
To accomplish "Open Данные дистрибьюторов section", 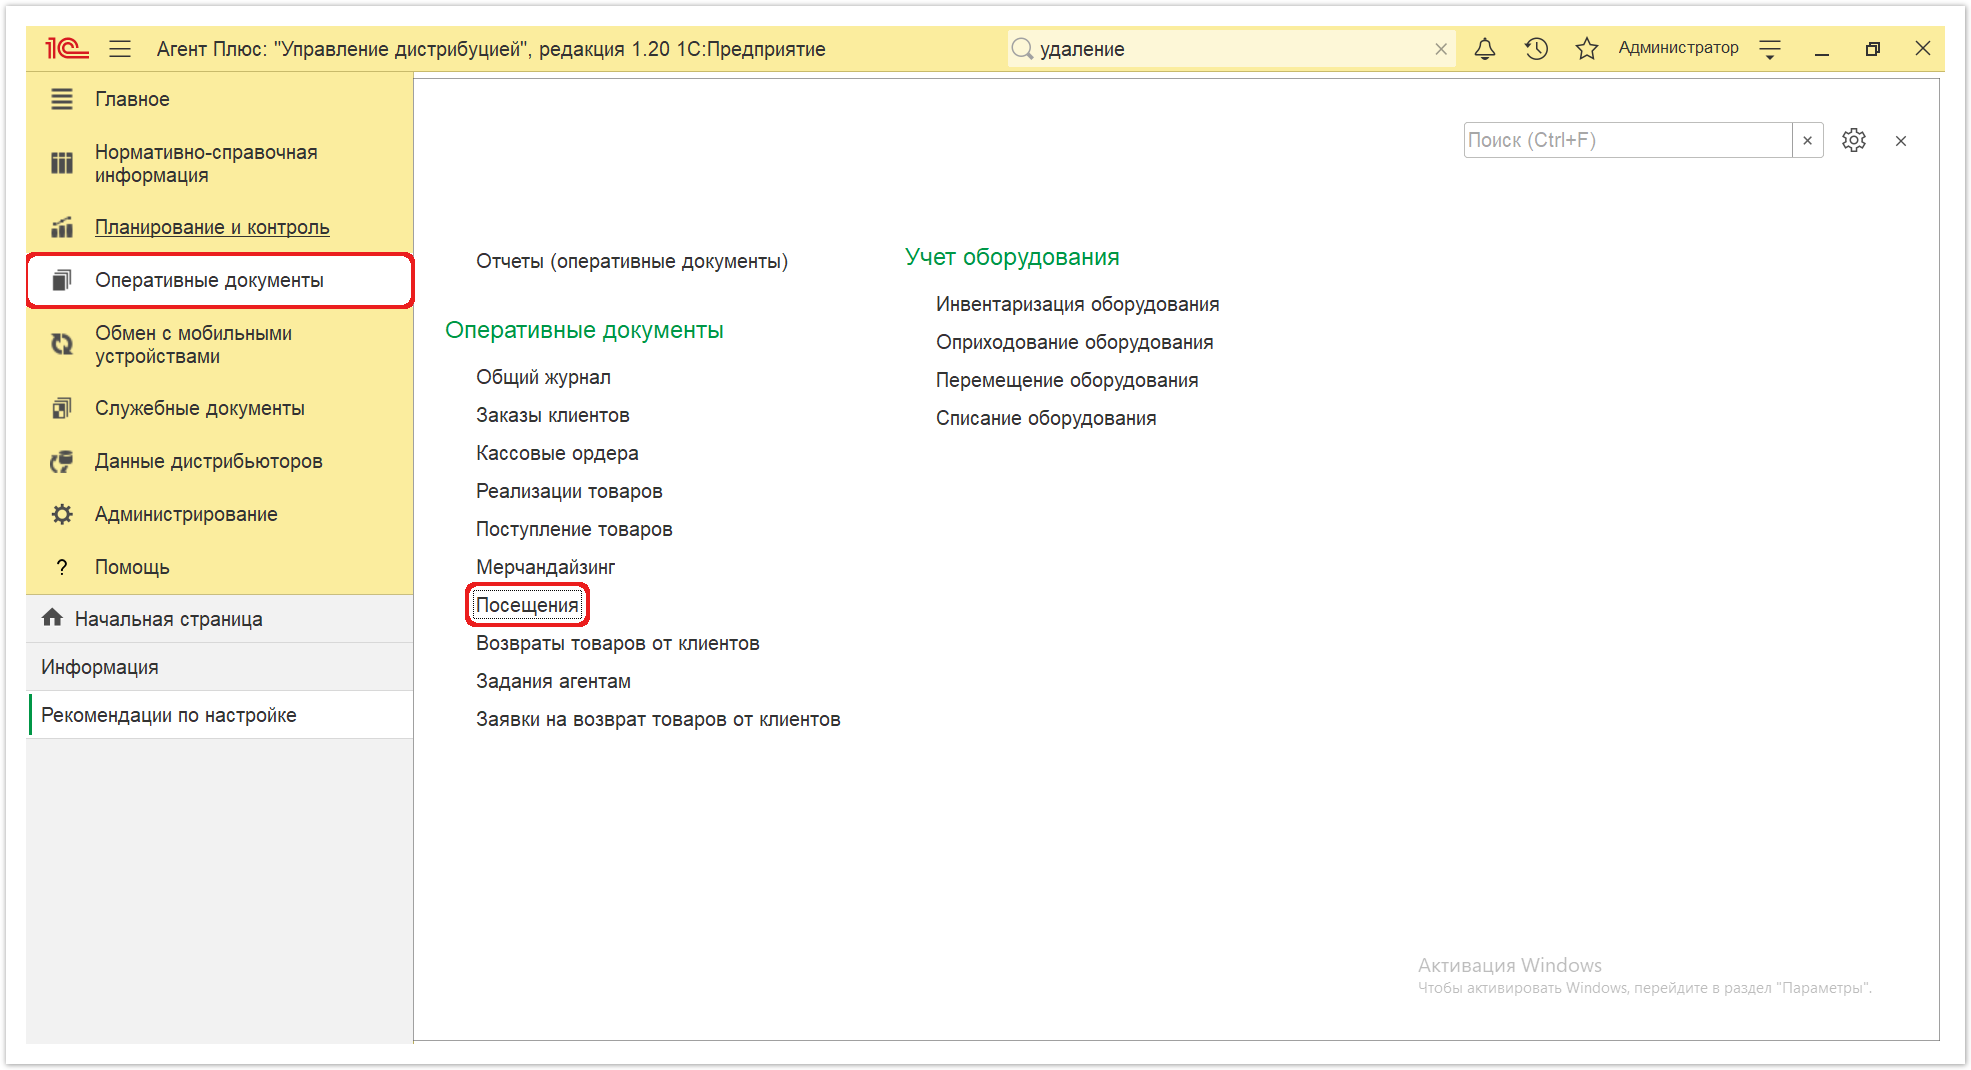I will (208, 461).
